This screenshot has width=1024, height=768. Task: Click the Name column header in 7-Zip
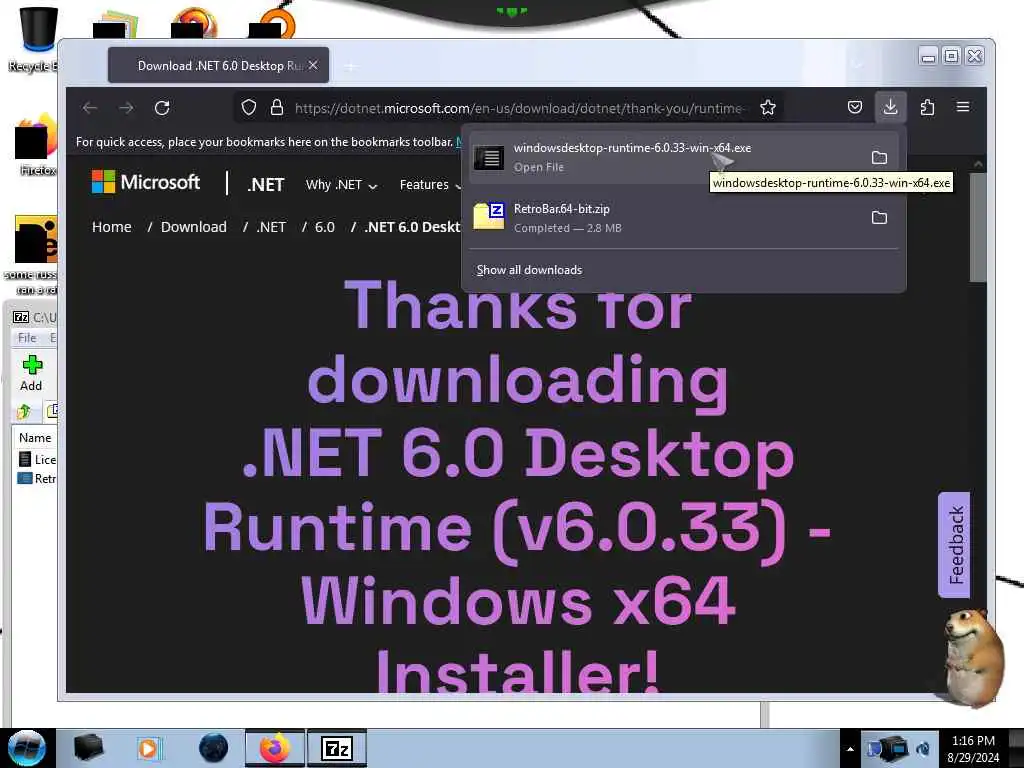pyautogui.click(x=35, y=438)
